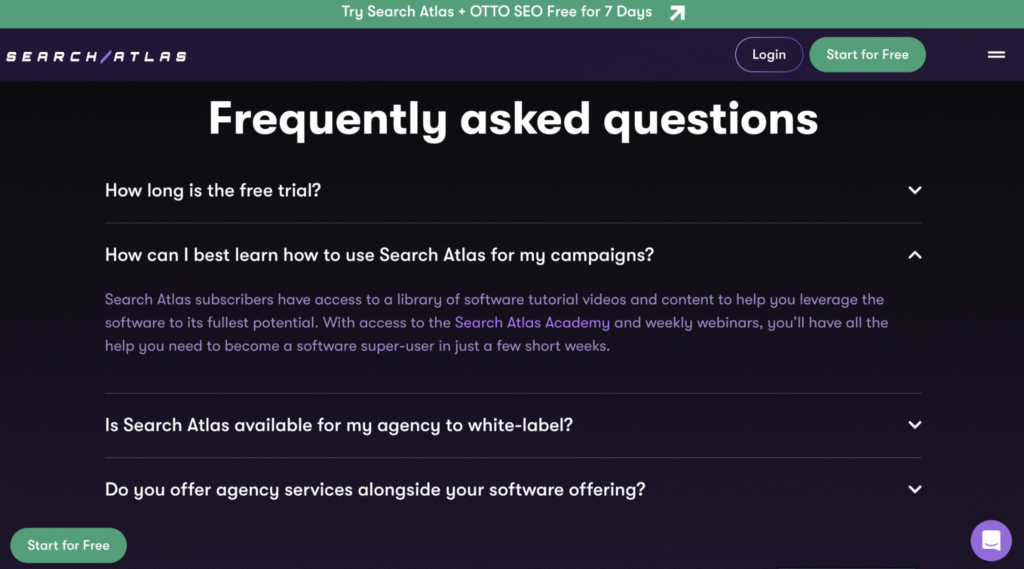Viewport: 1024px width, 569px height.
Task: Expand chevron for free trial question
Action: point(914,190)
